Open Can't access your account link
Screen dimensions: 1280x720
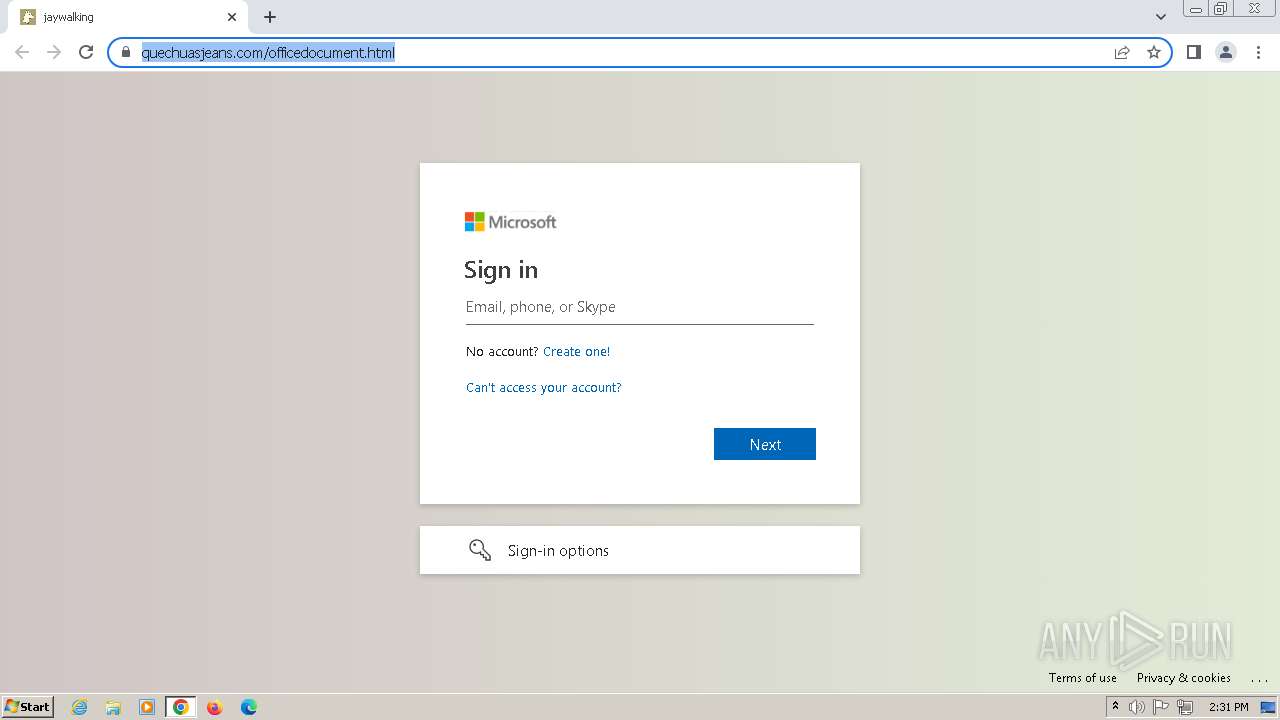[544, 387]
